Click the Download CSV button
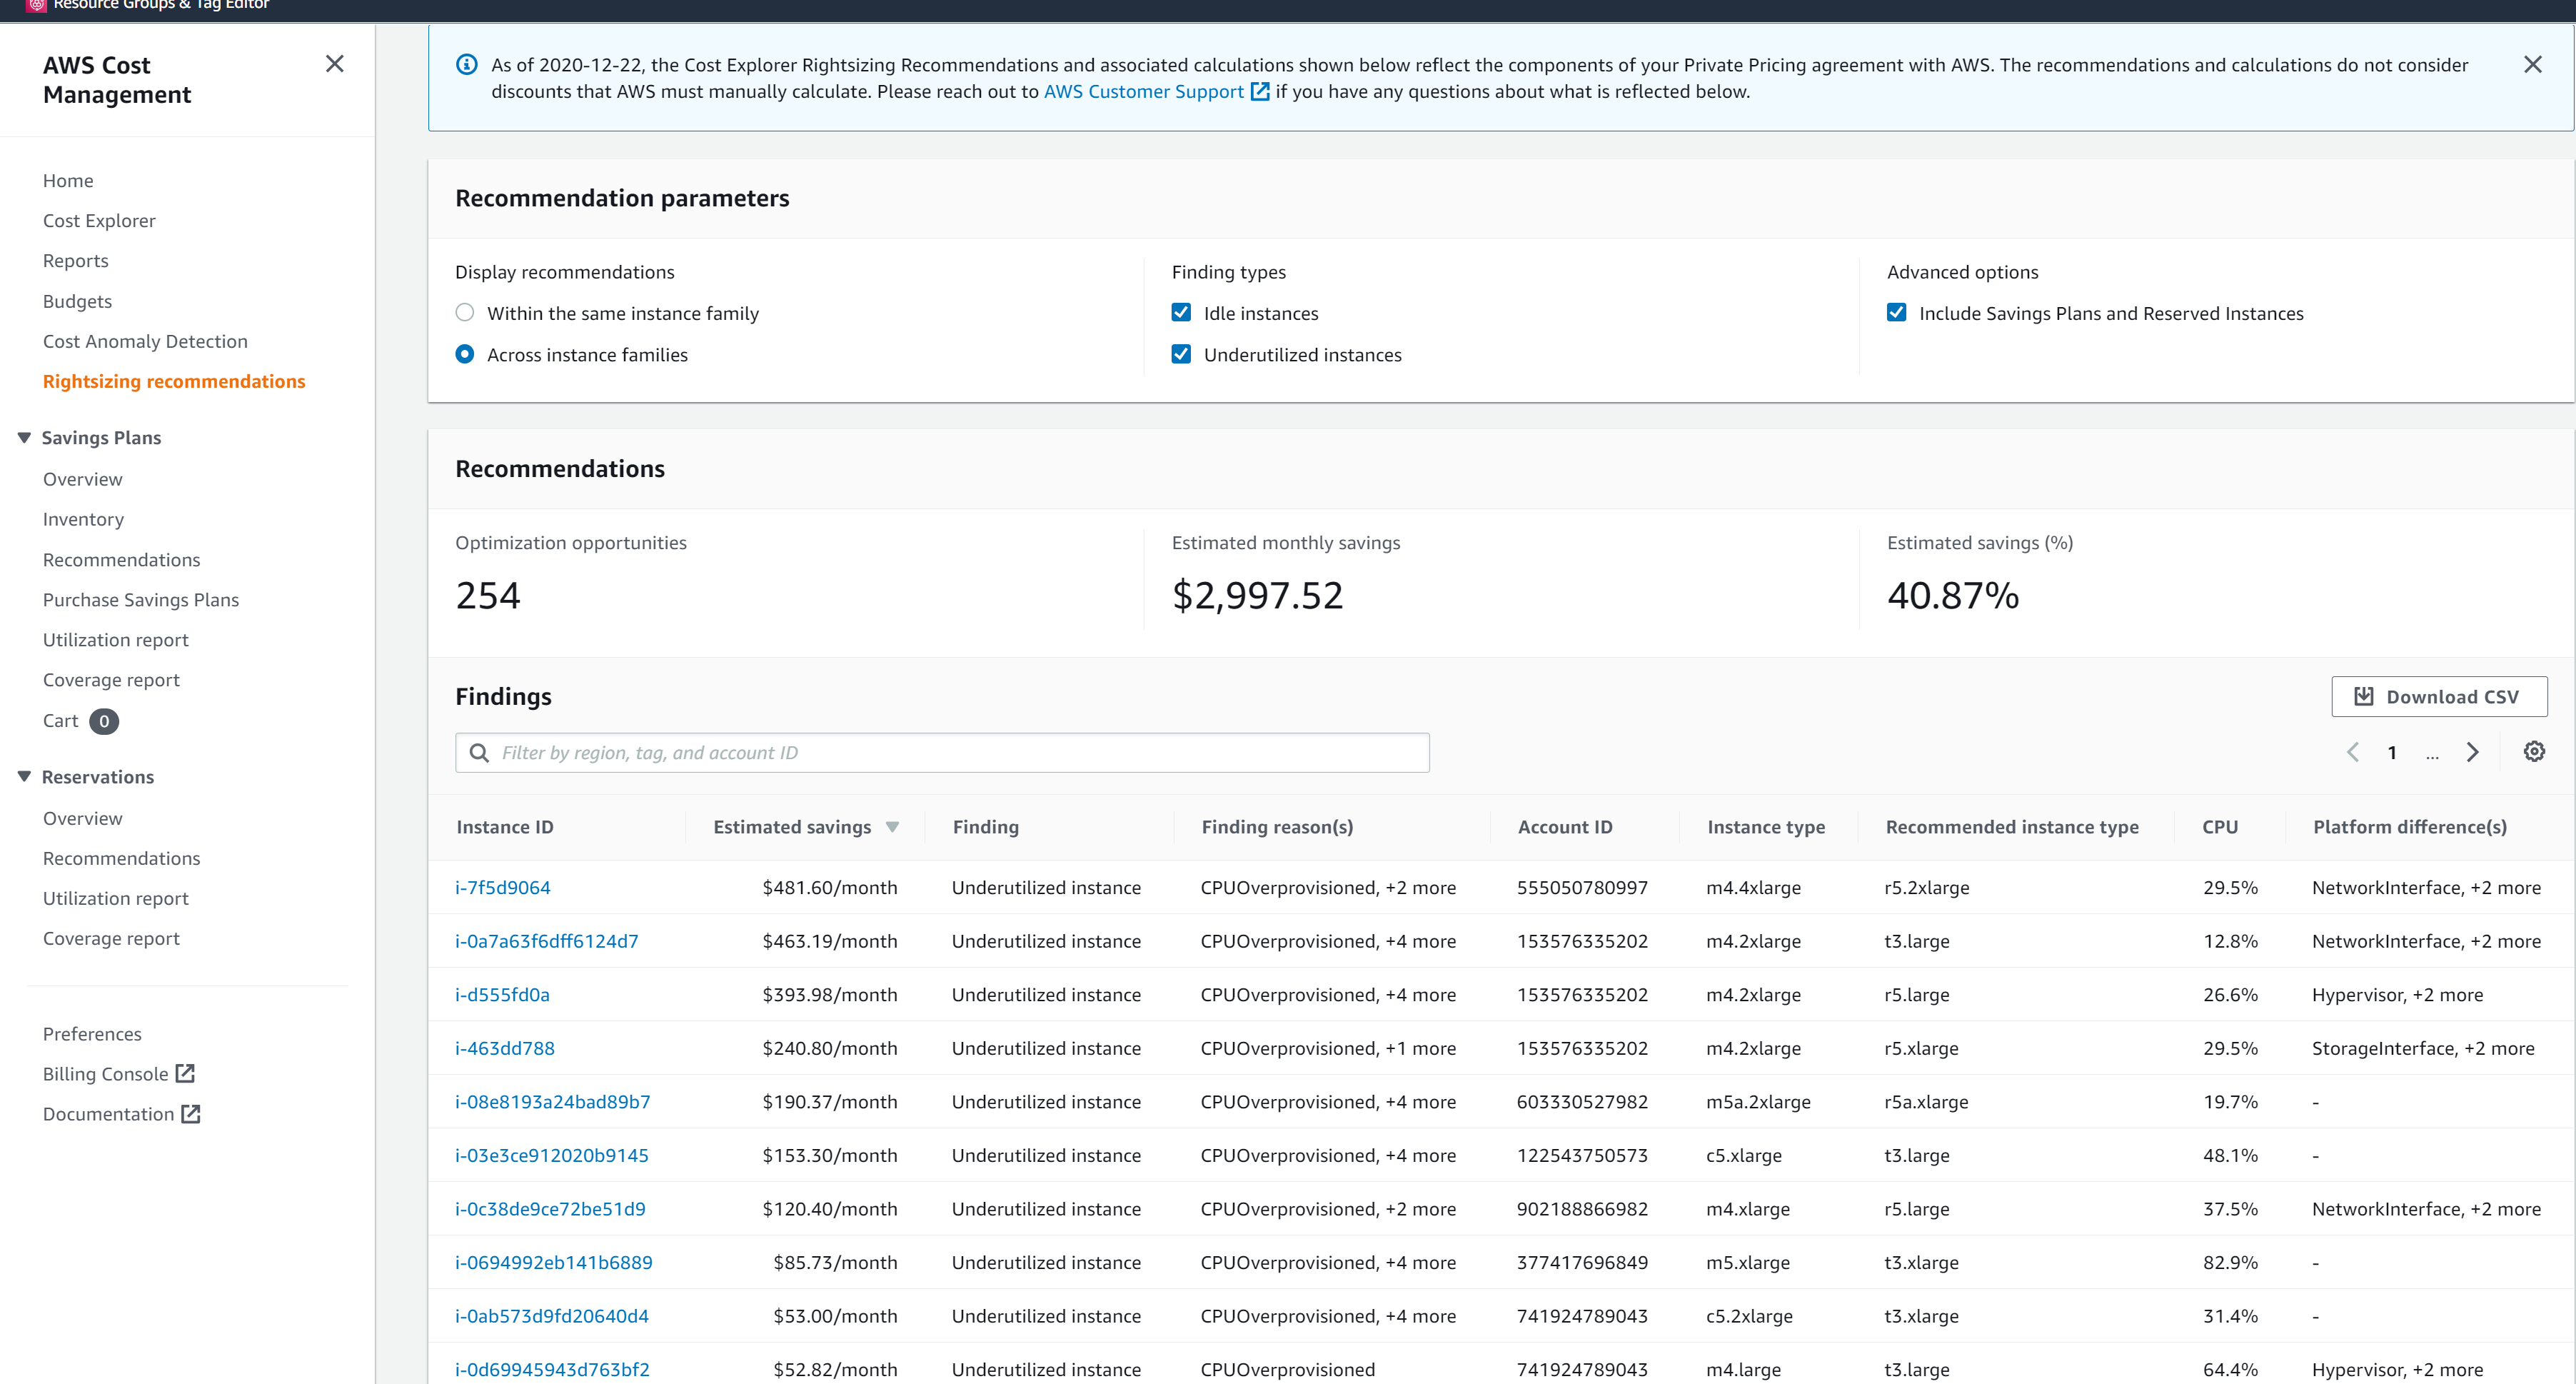Image resolution: width=2576 pixels, height=1384 pixels. (x=2440, y=696)
